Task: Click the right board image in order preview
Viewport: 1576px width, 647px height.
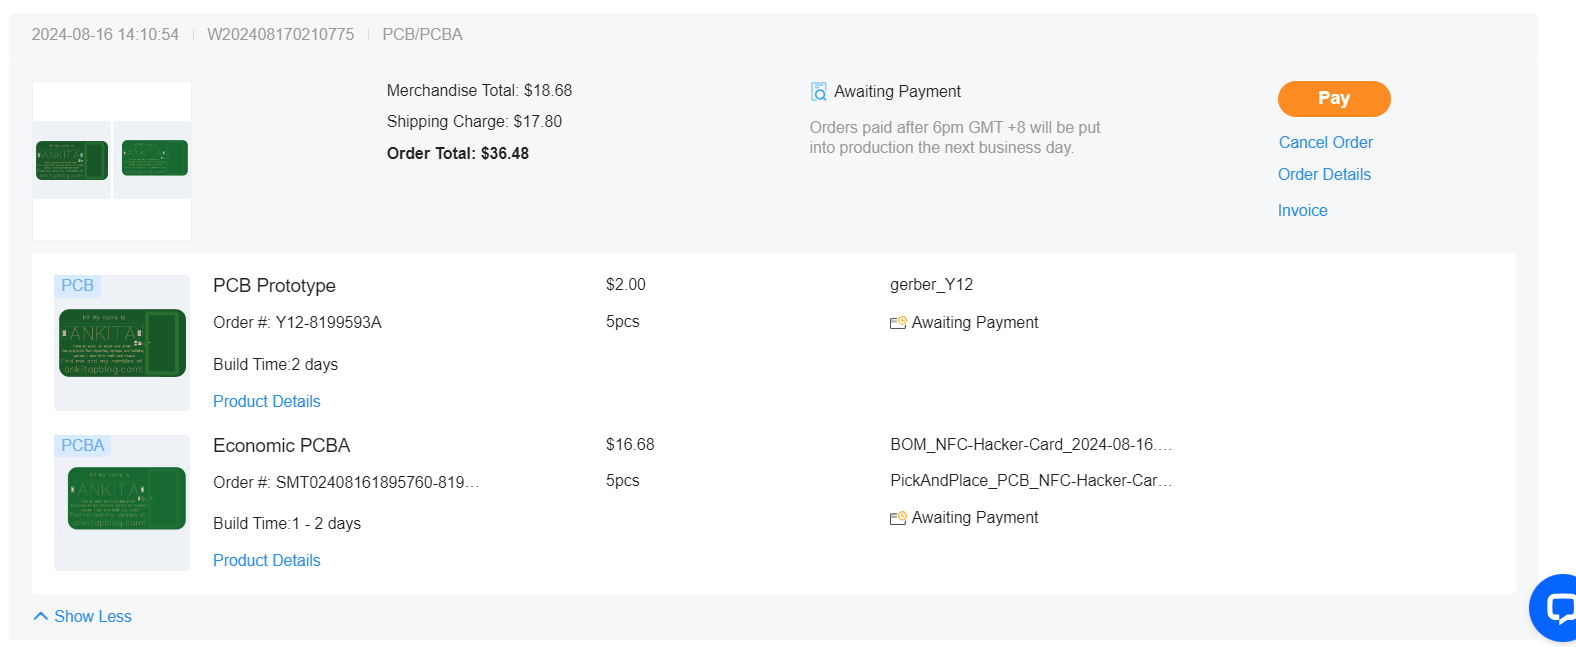Action: [154, 158]
